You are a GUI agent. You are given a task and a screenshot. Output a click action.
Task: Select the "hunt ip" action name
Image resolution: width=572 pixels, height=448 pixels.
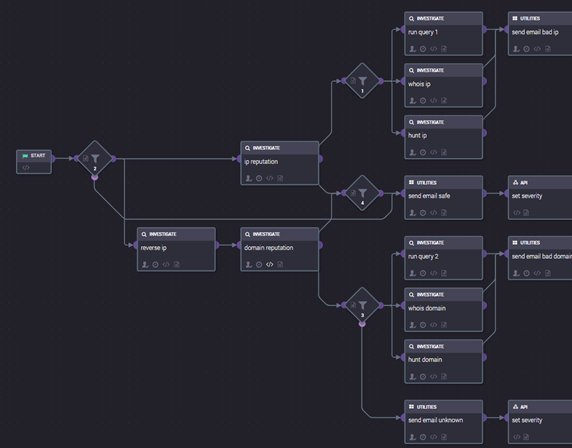tap(417, 135)
